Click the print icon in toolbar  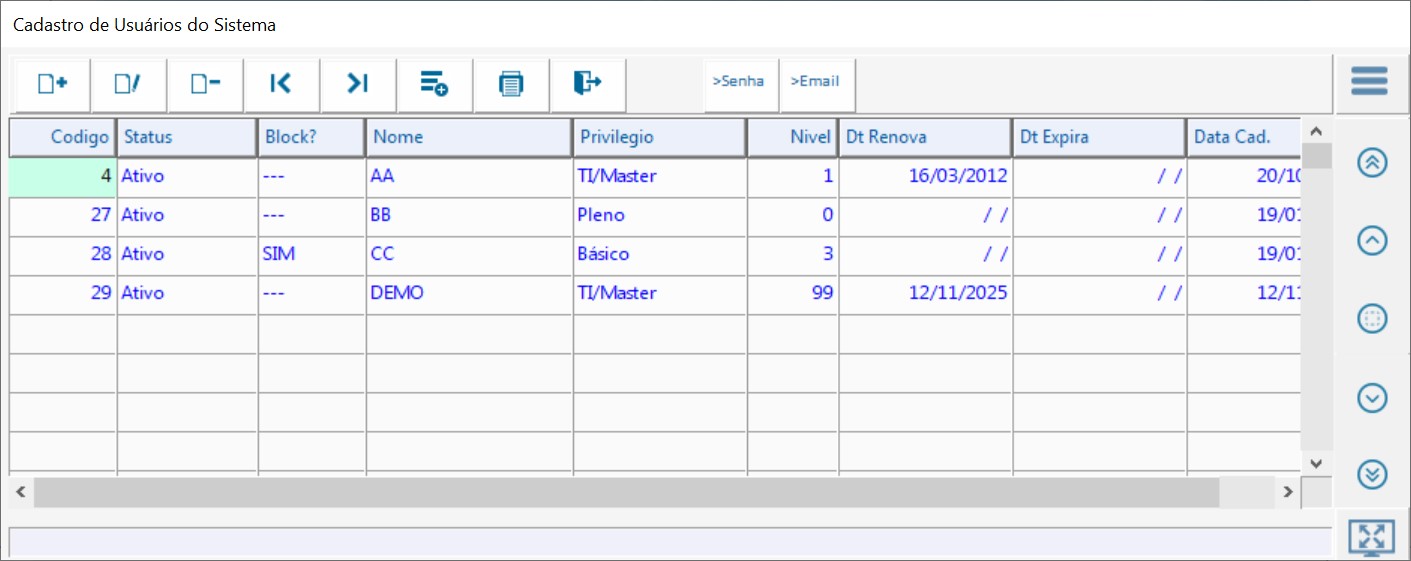(x=511, y=84)
